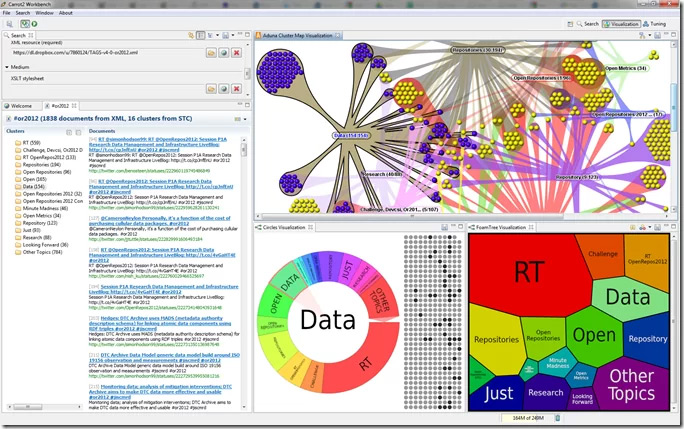Open the Aduna view dropdown arrow
Image resolution: width=684 pixels, height=429 pixels.
click(649, 35)
